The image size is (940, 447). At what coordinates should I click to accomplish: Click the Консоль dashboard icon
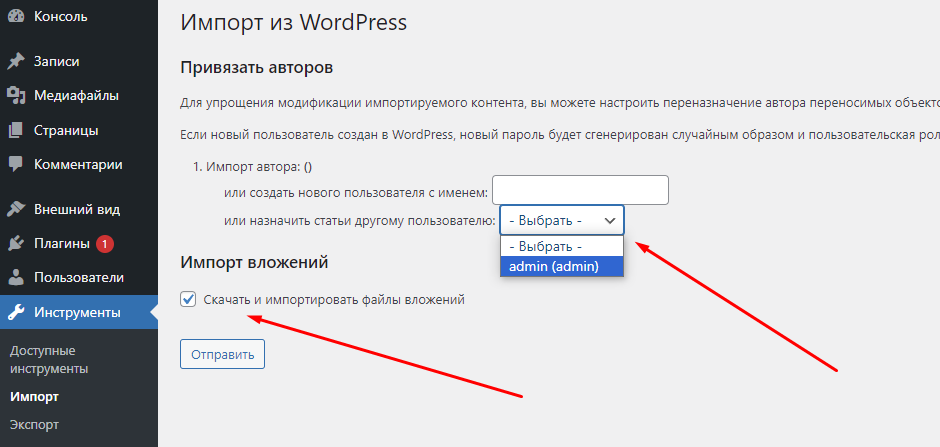(x=16, y=17)
